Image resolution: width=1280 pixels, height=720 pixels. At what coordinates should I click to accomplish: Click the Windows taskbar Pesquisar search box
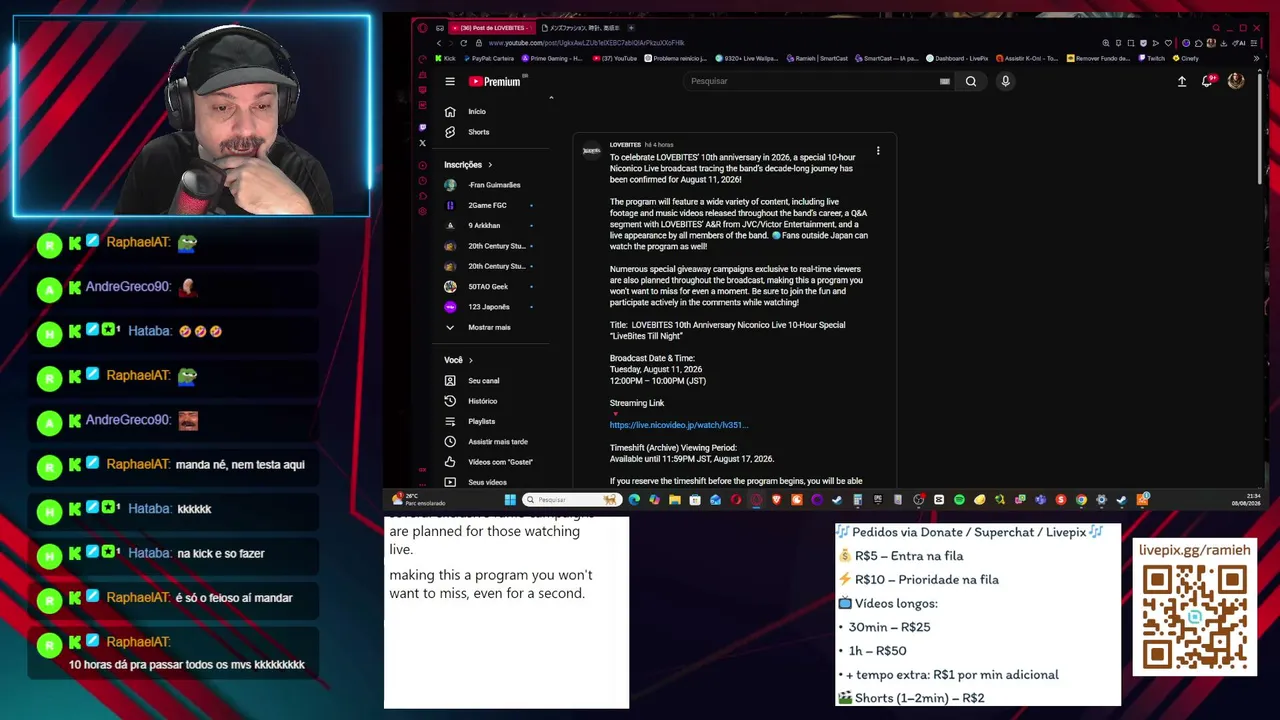click(x=570, y=499)
